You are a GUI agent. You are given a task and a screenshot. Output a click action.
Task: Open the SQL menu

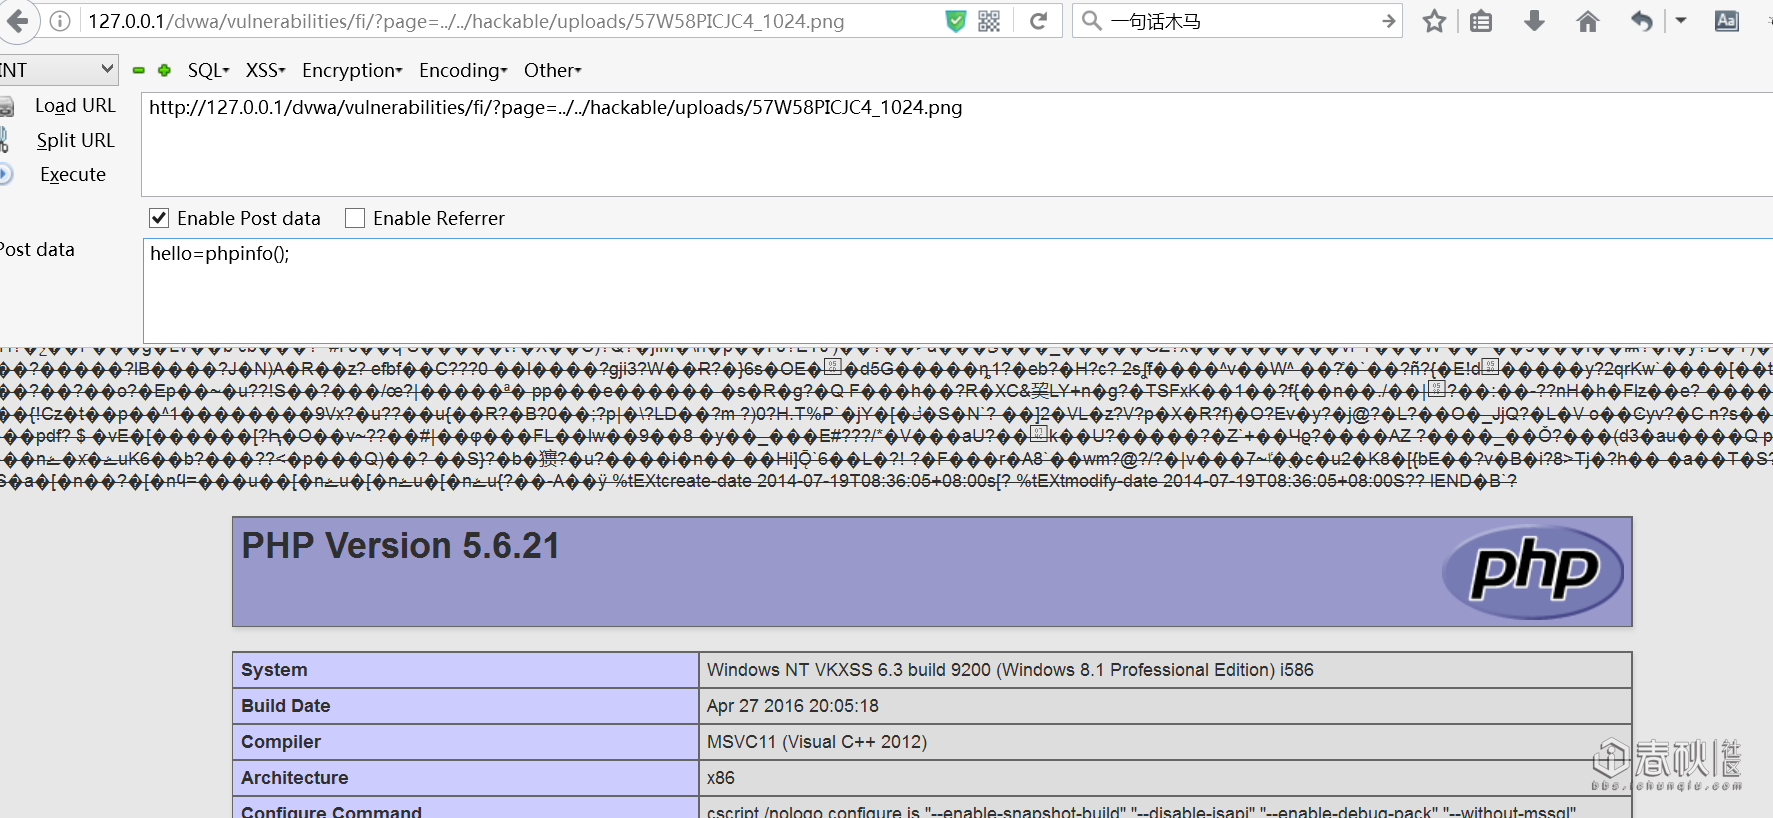(x=208, y=70)
